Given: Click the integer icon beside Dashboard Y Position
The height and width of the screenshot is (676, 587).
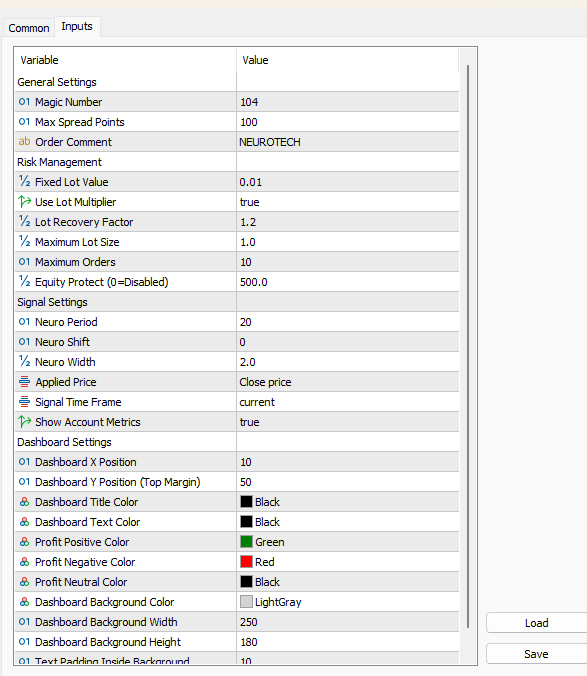Looking at the screenshot, I should click(x=25, y=482).
